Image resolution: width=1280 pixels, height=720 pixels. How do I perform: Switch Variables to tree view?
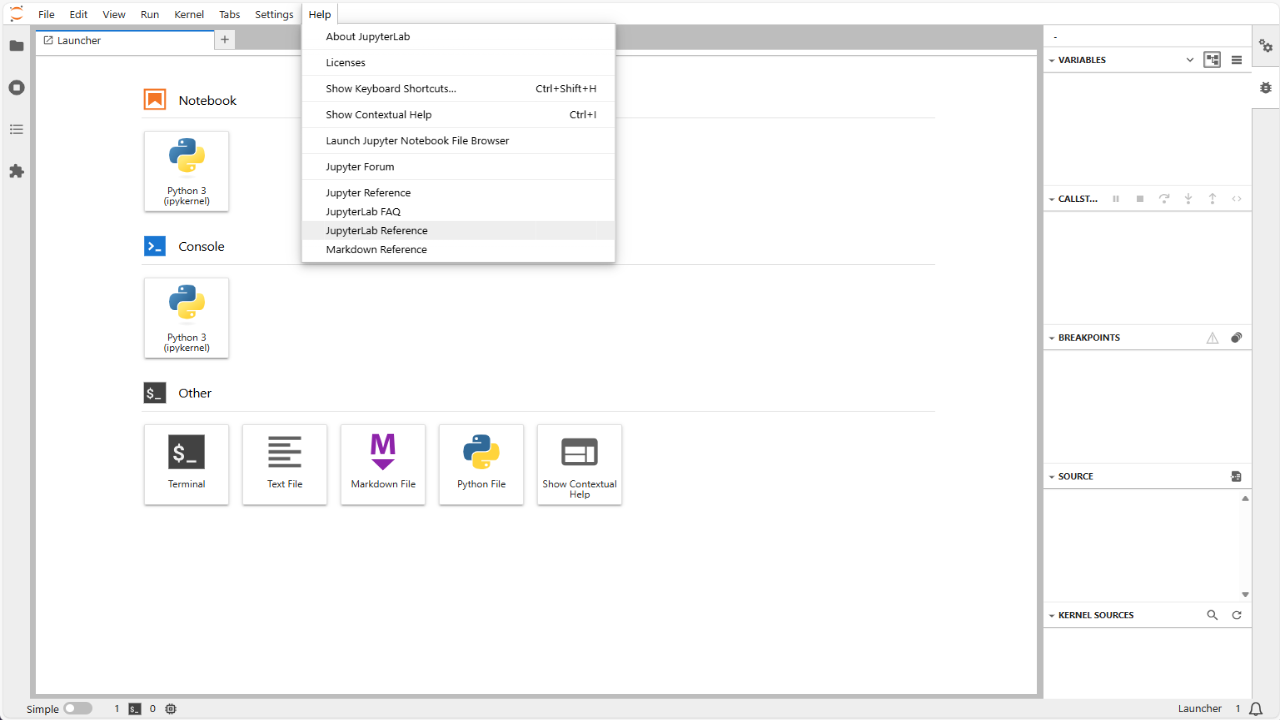1213,60
